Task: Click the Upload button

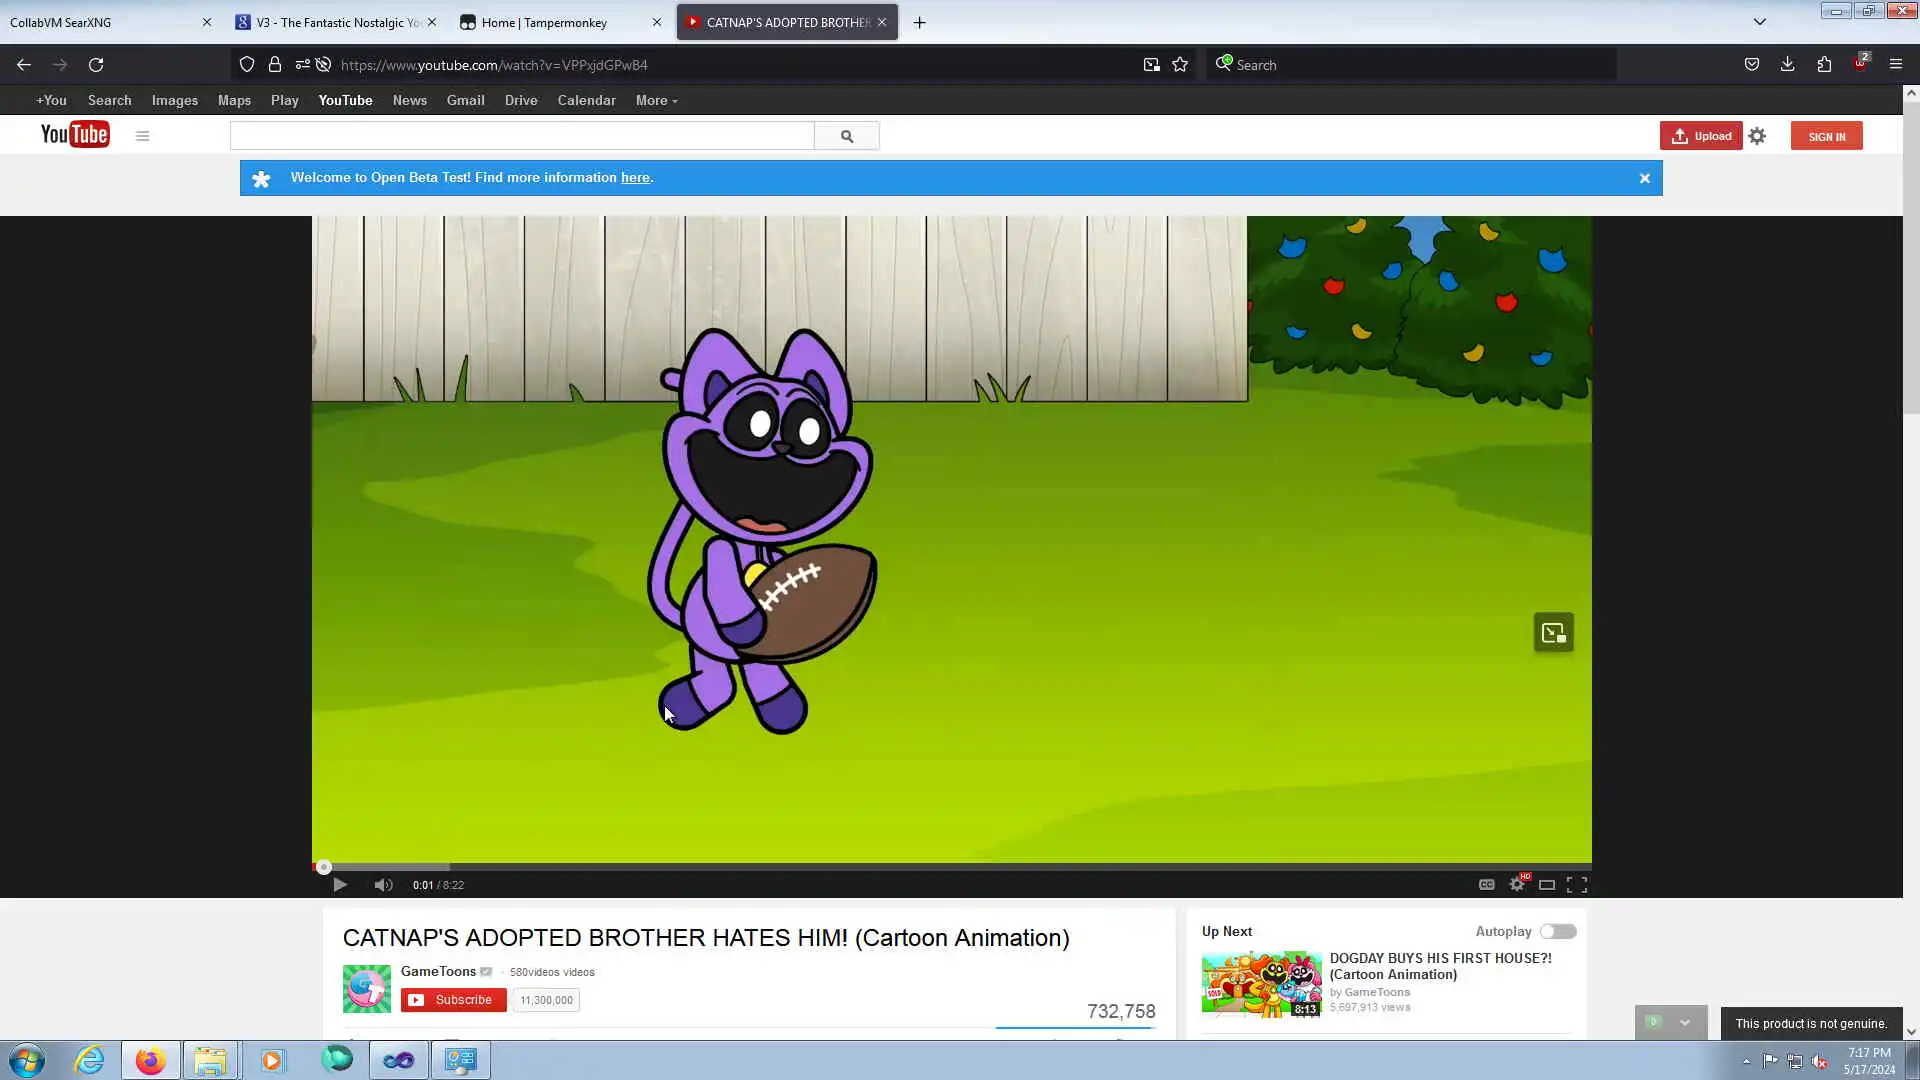Action: point(1701,136)
